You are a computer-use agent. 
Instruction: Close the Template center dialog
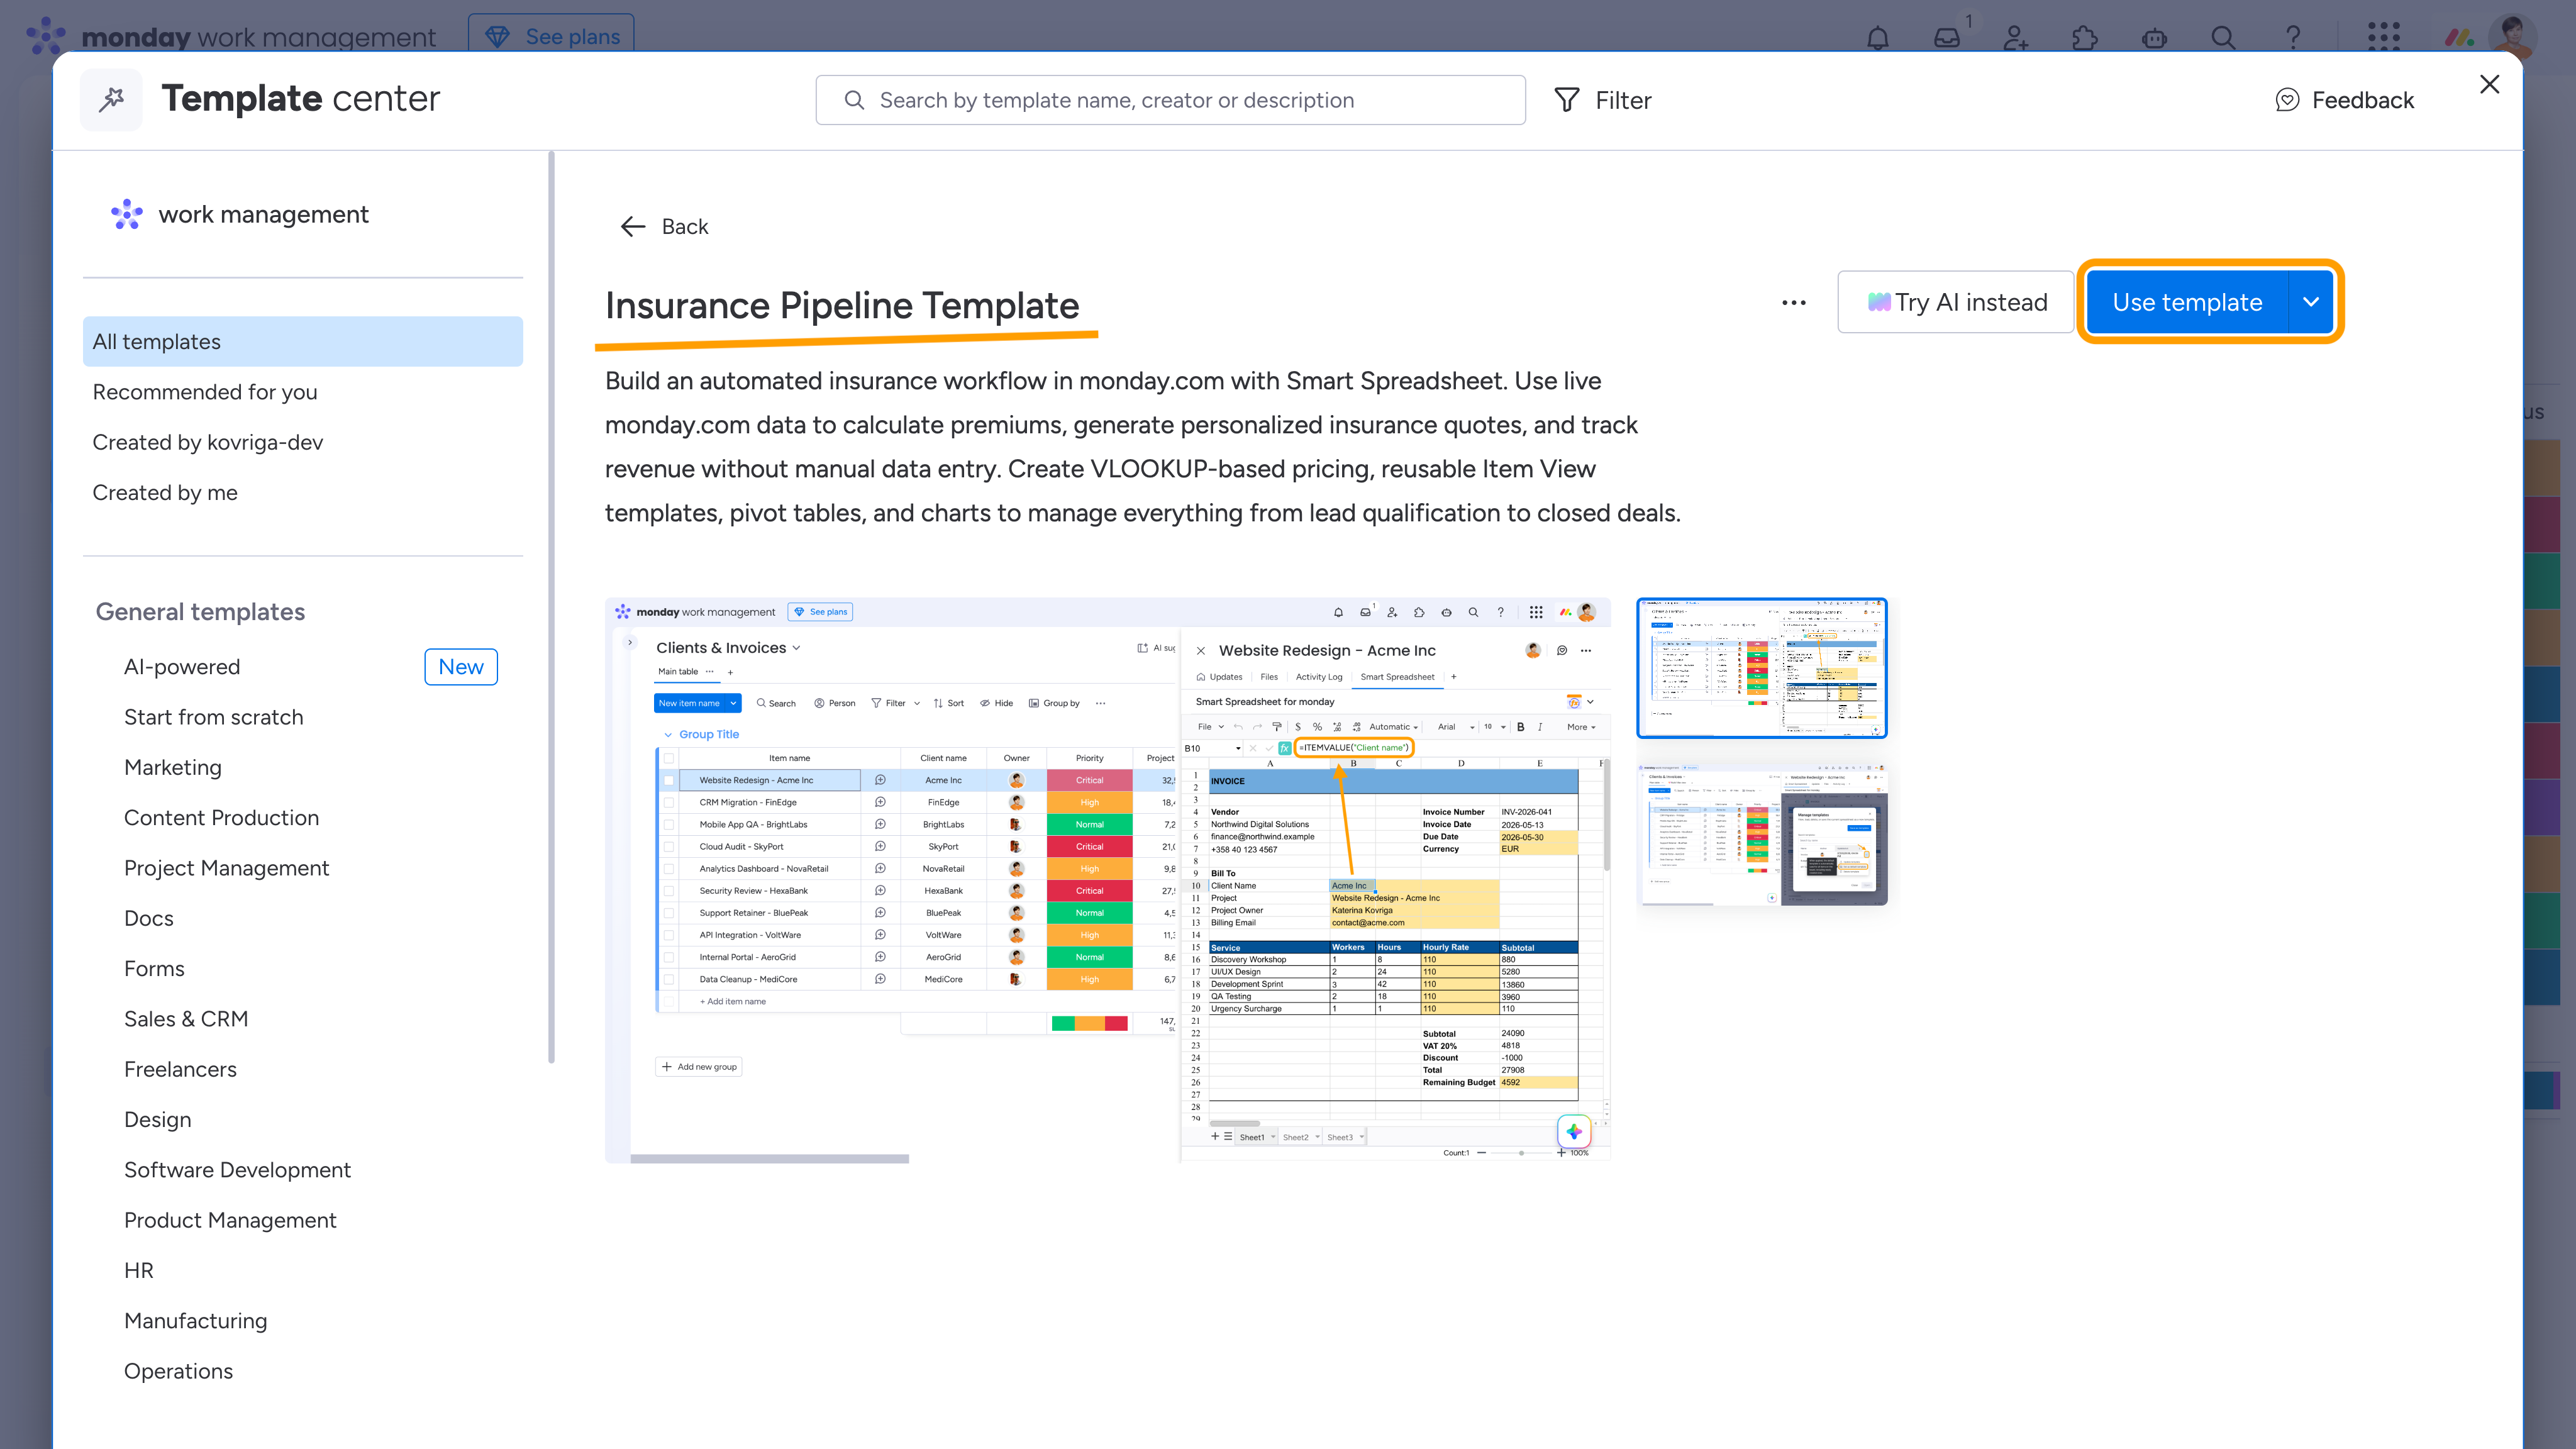point(2490,84)
